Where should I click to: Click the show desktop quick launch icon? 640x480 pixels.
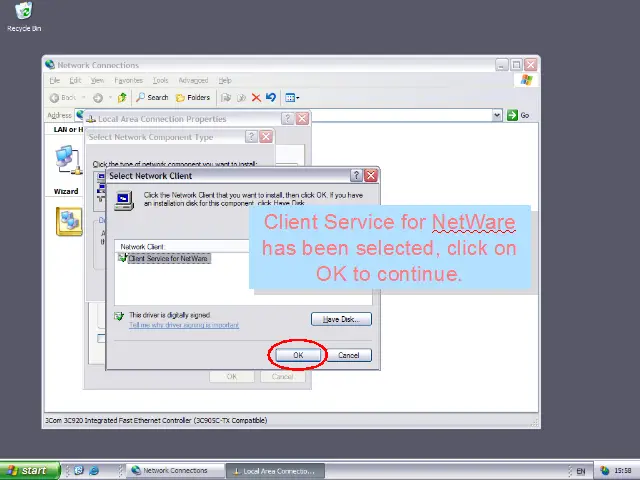click(x=79, y=471)
